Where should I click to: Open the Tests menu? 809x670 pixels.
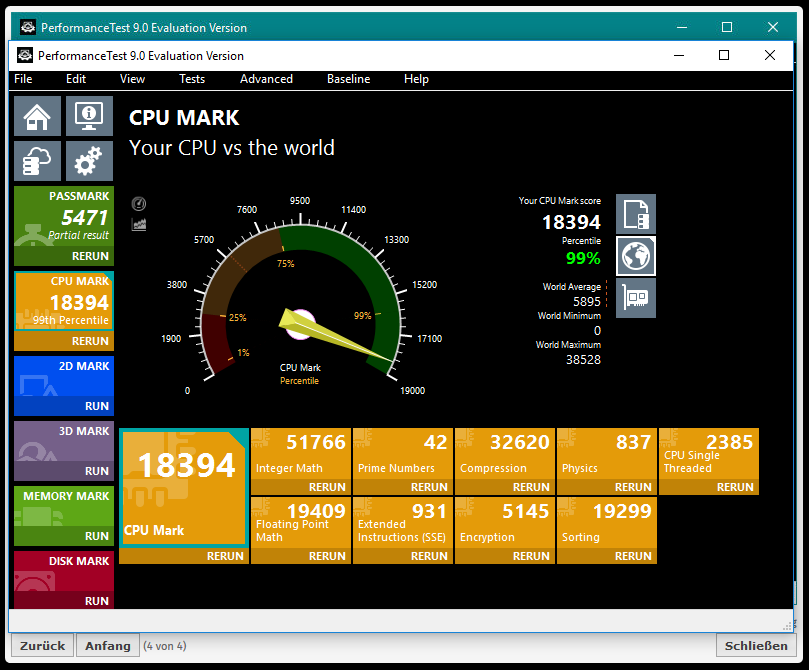coord(192,79)
